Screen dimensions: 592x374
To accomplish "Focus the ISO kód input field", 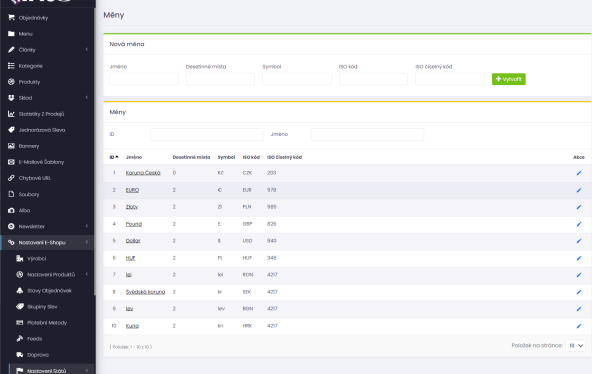I will pos(373,79).
